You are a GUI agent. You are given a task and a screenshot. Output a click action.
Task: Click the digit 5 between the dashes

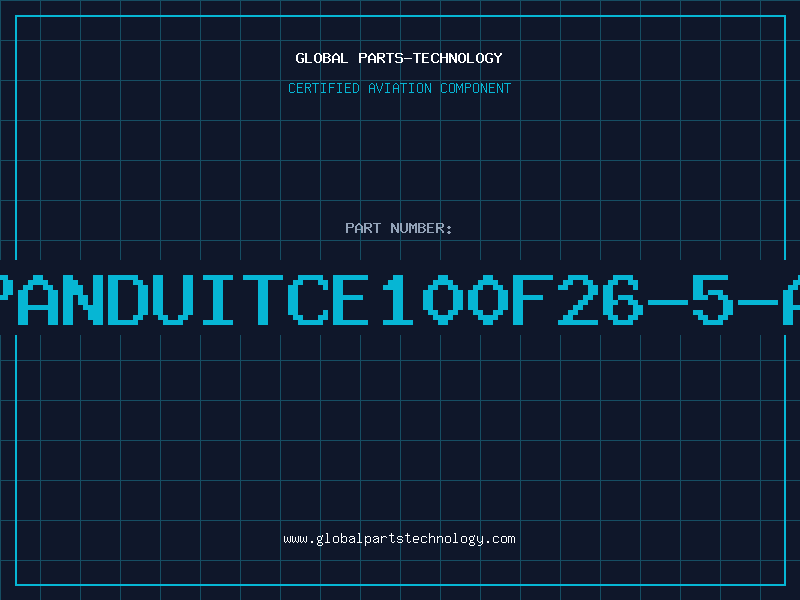click(x=713, y=299)
